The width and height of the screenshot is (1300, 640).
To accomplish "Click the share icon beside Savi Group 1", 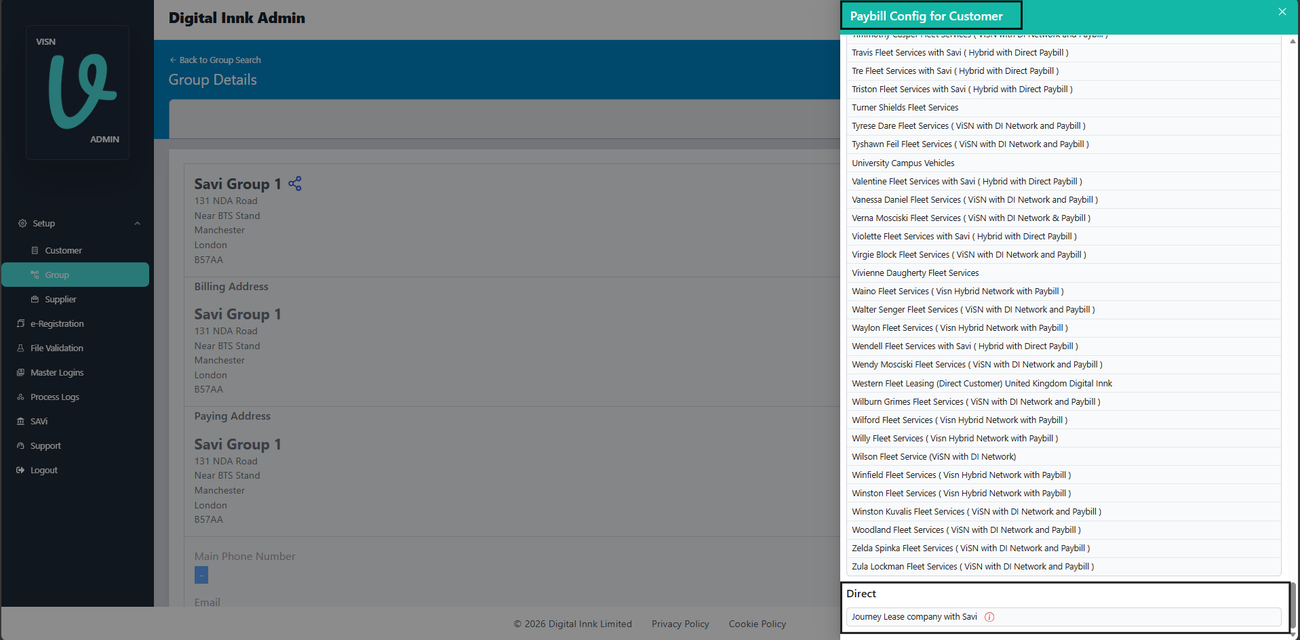I will pyautogui.click(x=295, y=184).
